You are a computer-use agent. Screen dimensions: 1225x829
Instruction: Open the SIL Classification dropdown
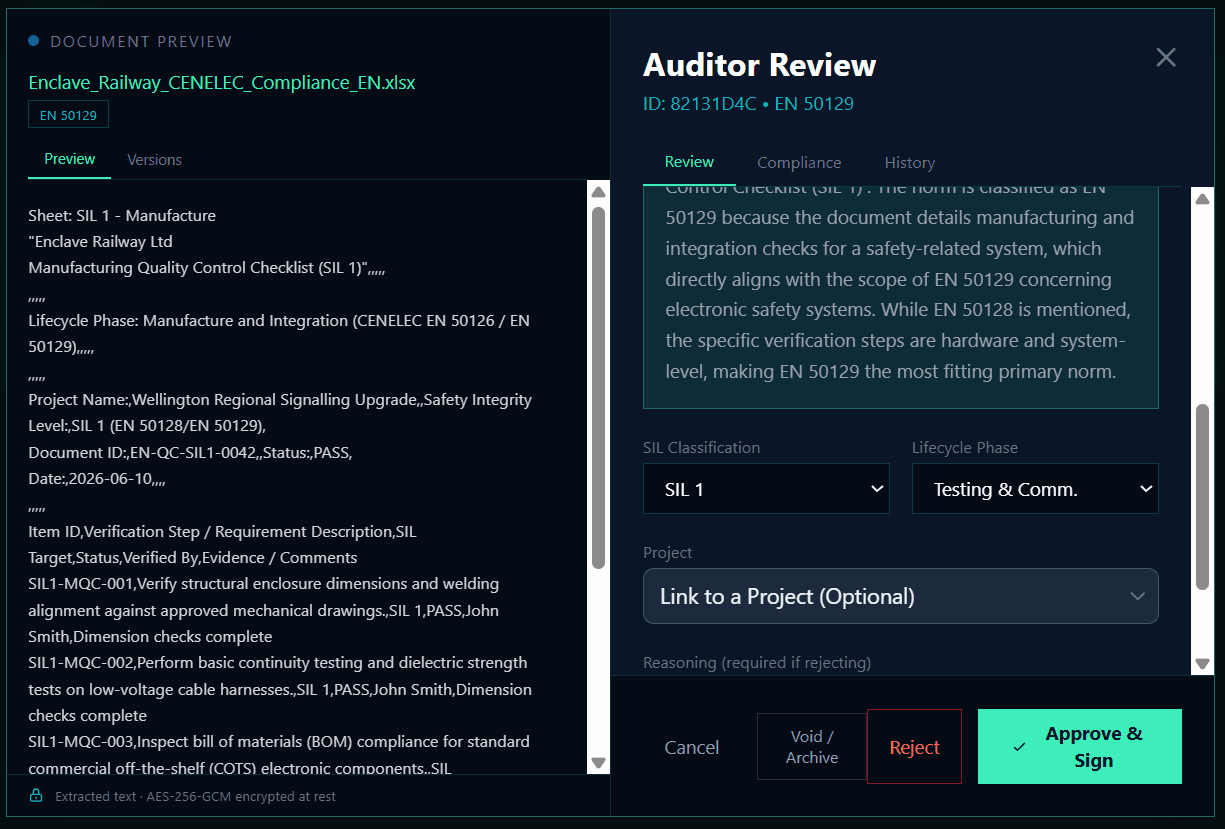pos(766,489)
